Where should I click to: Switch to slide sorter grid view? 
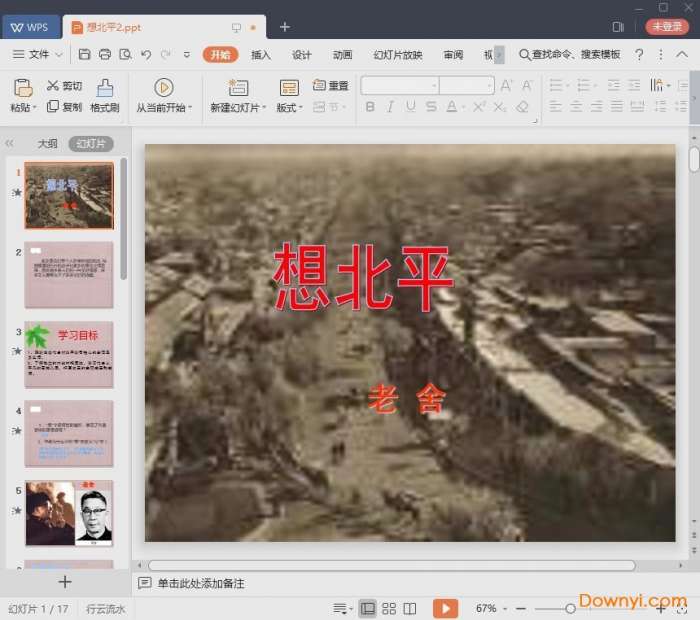[x=389, y=608]
